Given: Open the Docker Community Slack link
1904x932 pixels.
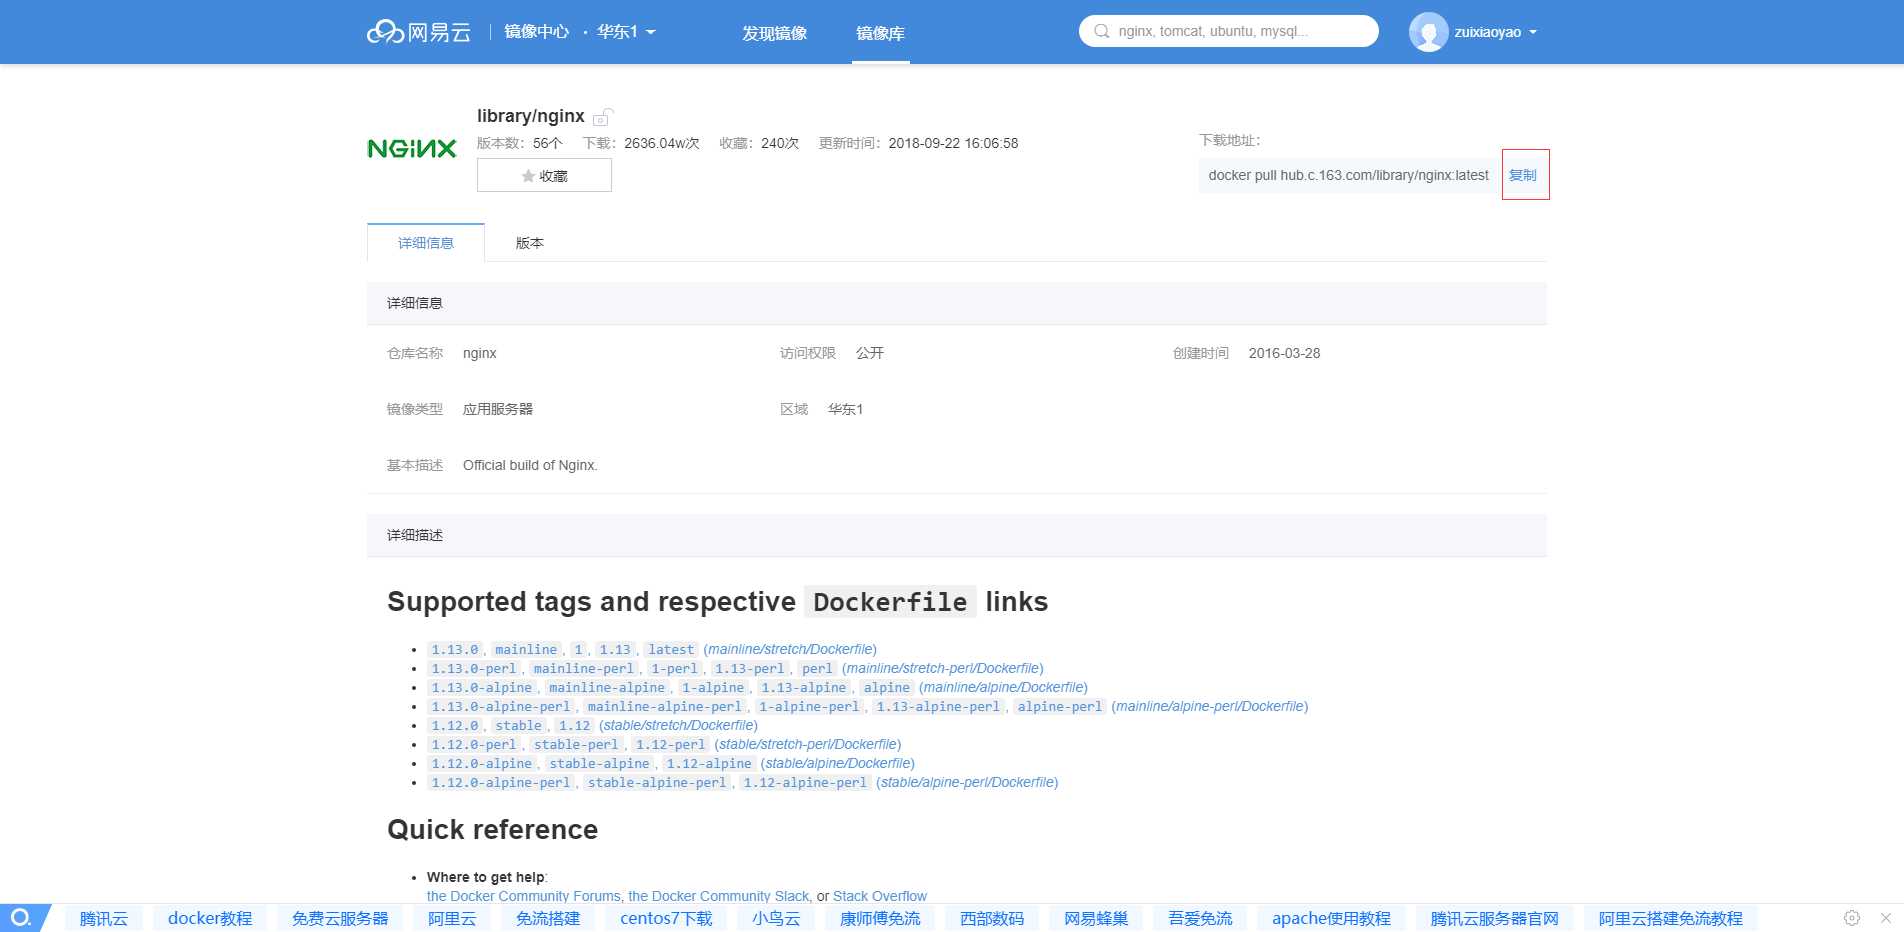Looking at the screenshot, I should [x=719, y=896].
